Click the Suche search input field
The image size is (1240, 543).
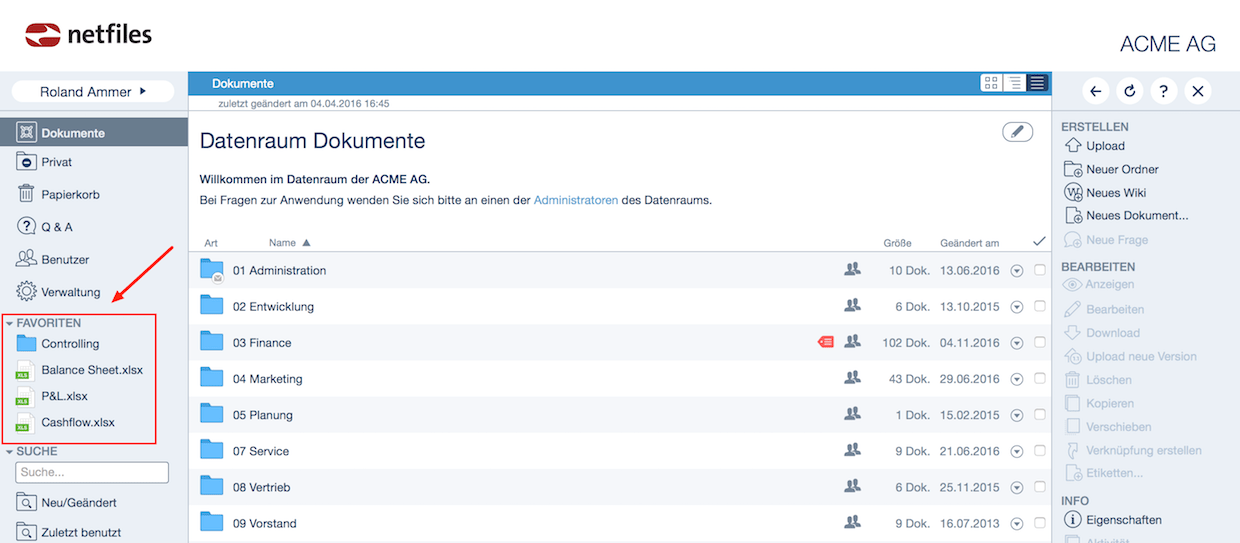[92, 472]
